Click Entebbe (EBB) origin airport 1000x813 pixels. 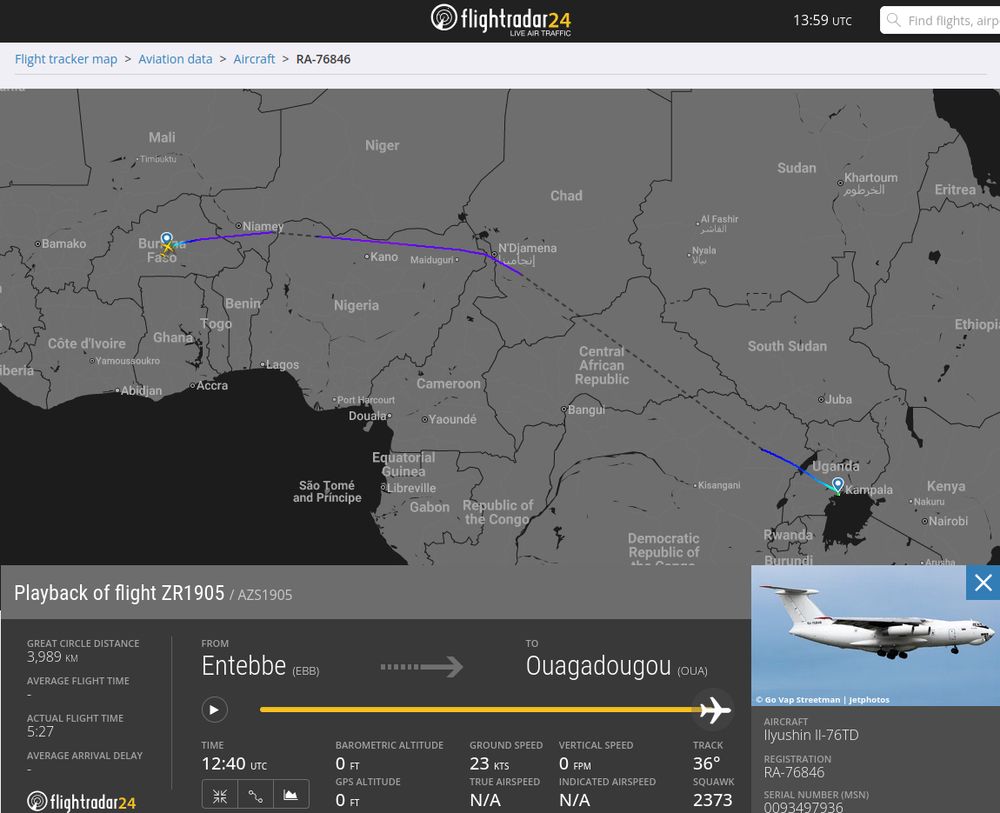260,666
